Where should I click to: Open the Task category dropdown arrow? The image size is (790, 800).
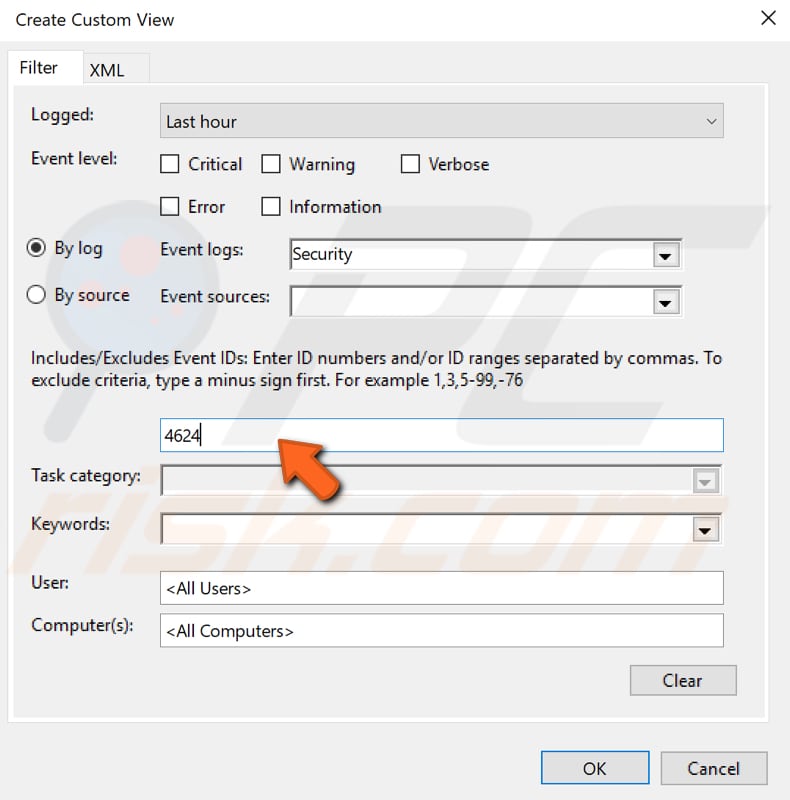(x=705, y=481)
